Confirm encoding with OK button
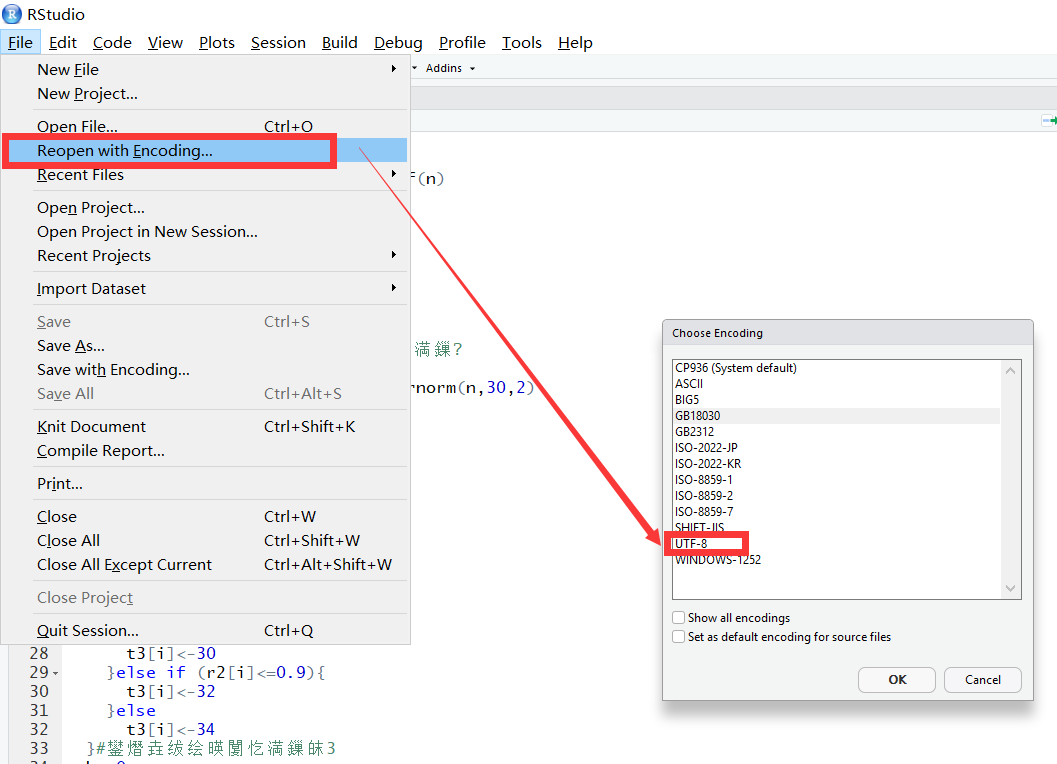The height and width of the screenshot is (764, 1057). point(897,680)
